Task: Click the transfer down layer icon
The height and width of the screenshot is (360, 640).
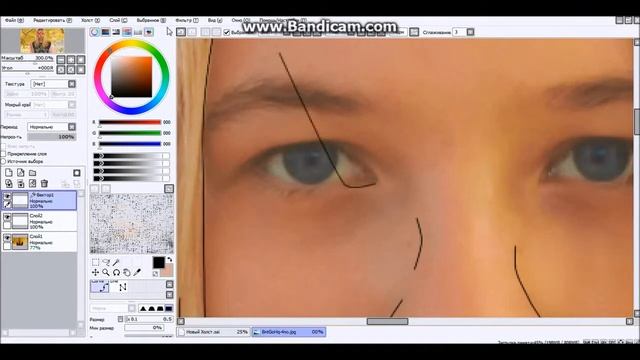Action: [x=9, y=184]
